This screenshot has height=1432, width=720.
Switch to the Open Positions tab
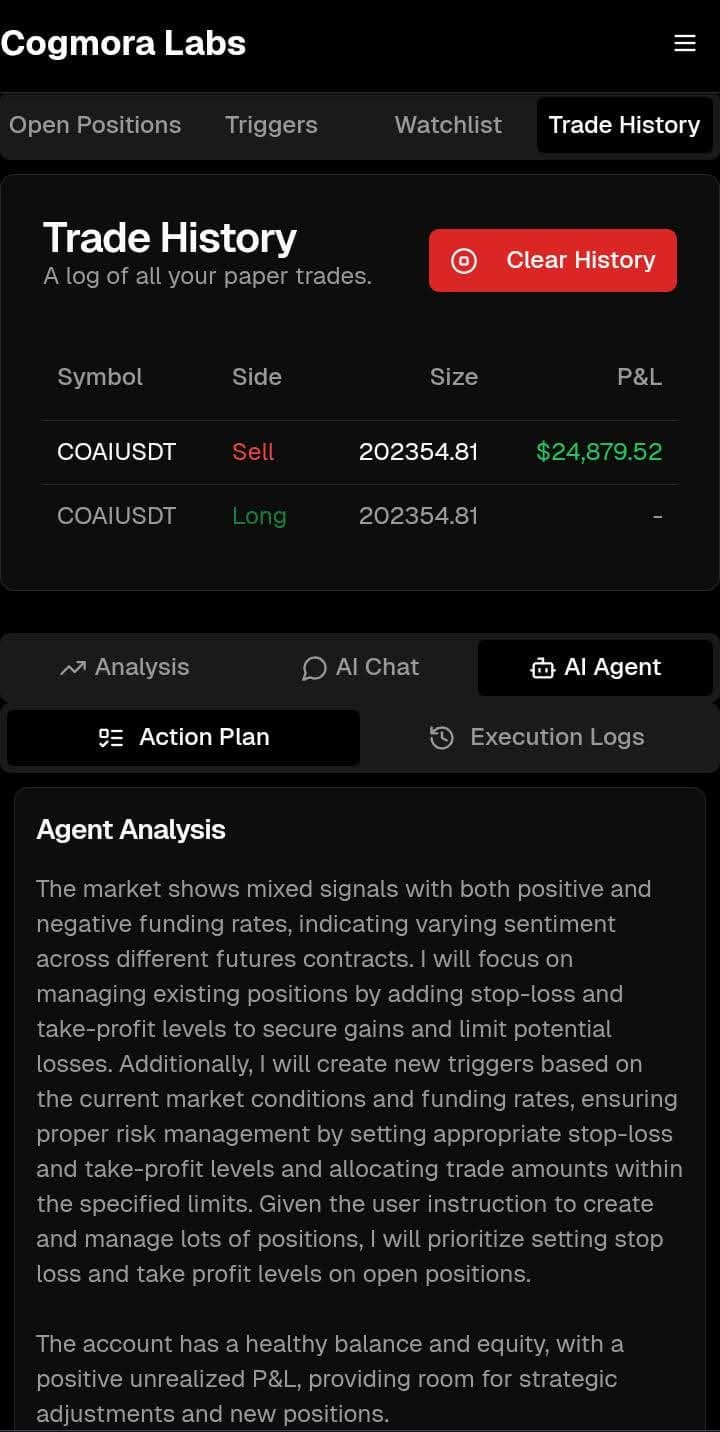(x=95, y=125)
